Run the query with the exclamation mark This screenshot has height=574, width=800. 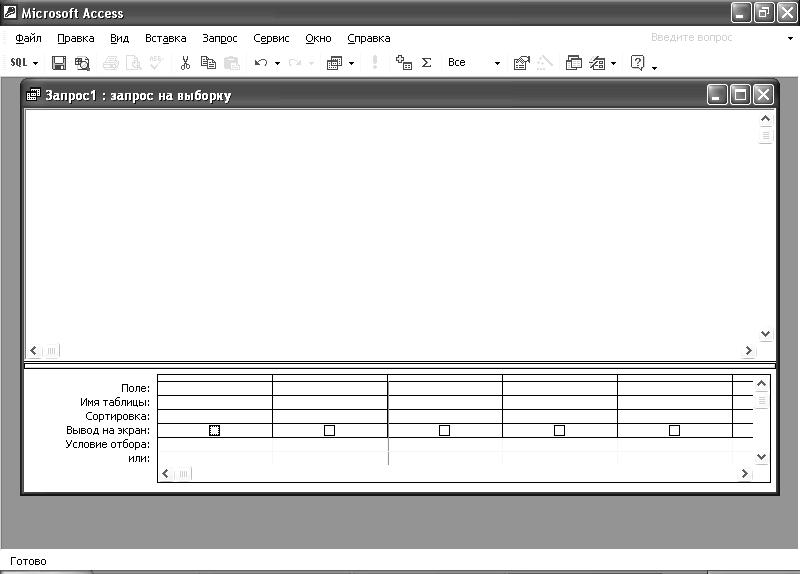pos(375,62)
